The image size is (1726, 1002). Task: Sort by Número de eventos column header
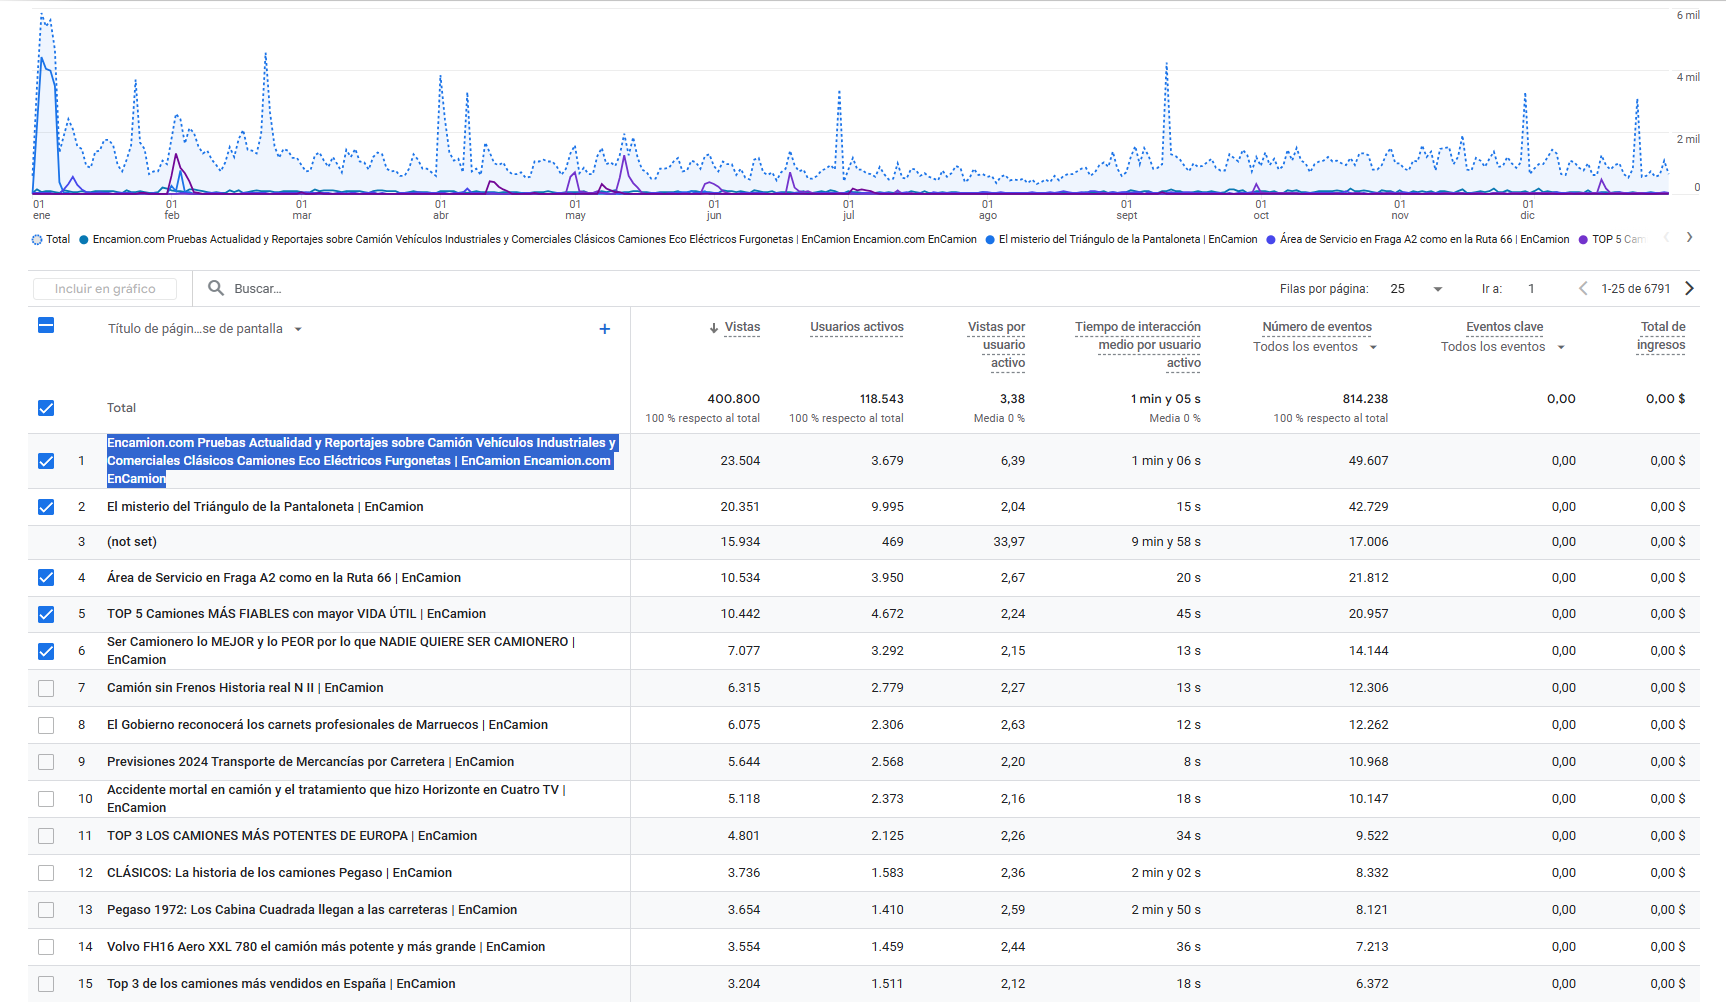(x=1317, y=327)
